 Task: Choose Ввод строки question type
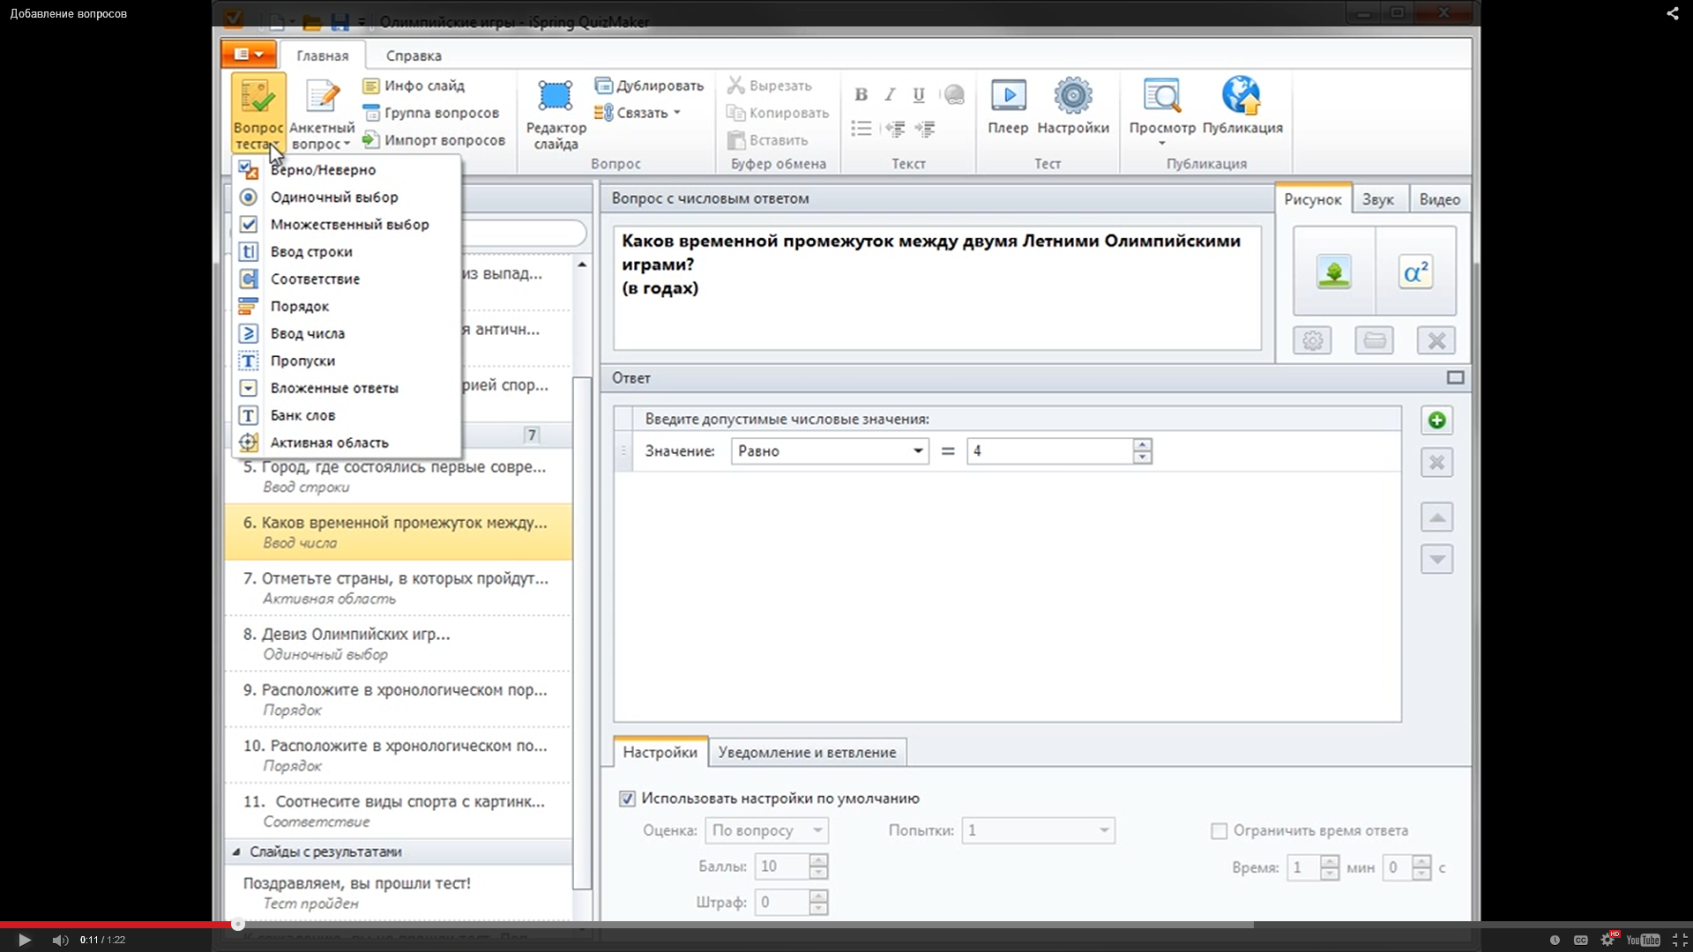[346, 252]
